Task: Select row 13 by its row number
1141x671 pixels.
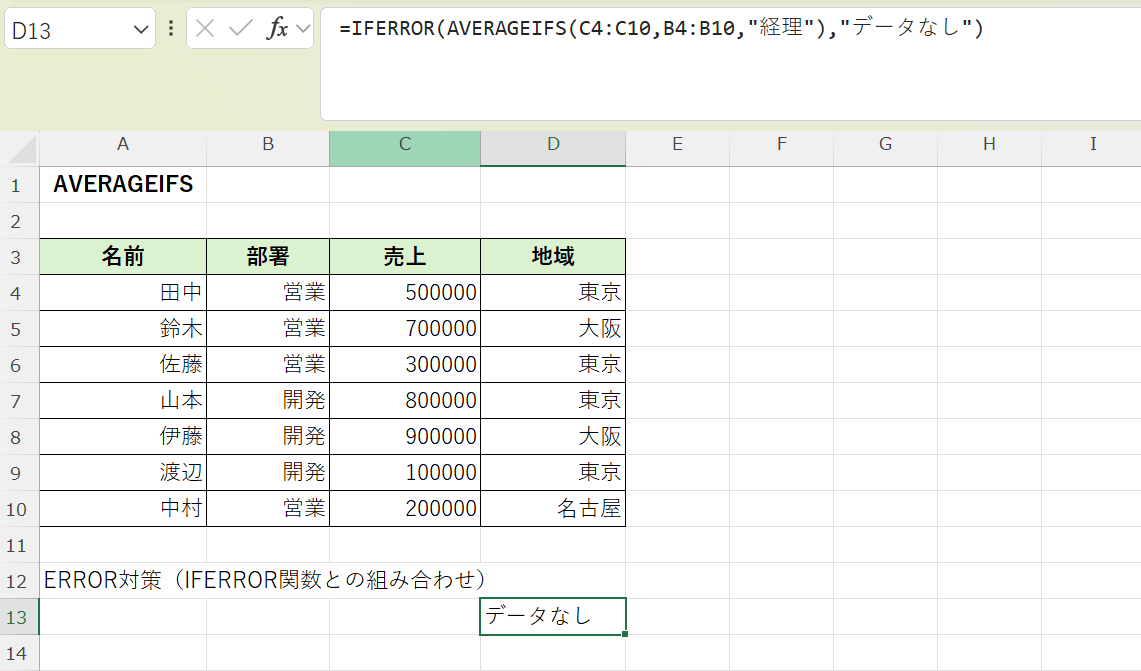Action: 18,617
